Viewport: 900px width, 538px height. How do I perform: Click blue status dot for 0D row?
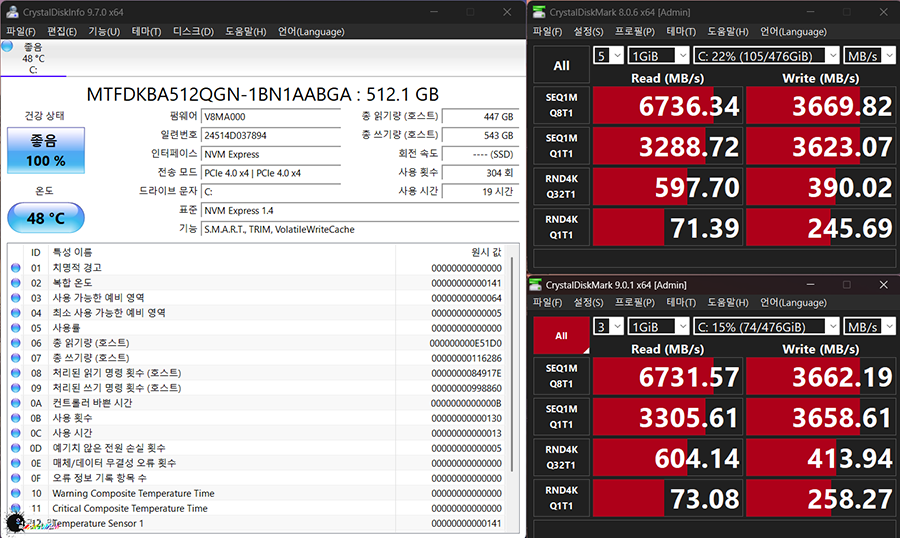[15, 448]
